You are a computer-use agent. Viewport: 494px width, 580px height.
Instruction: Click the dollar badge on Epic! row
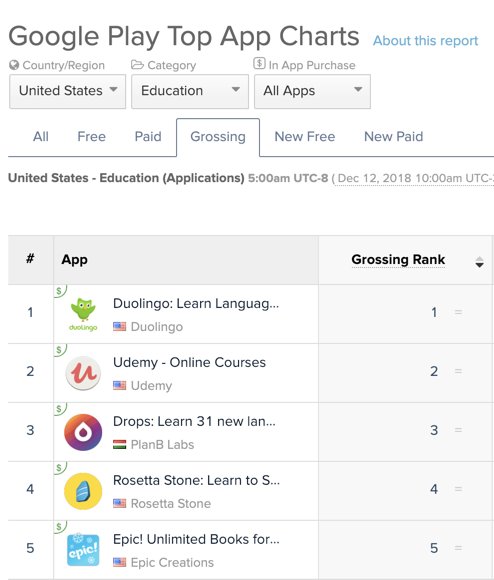[60, 527]
